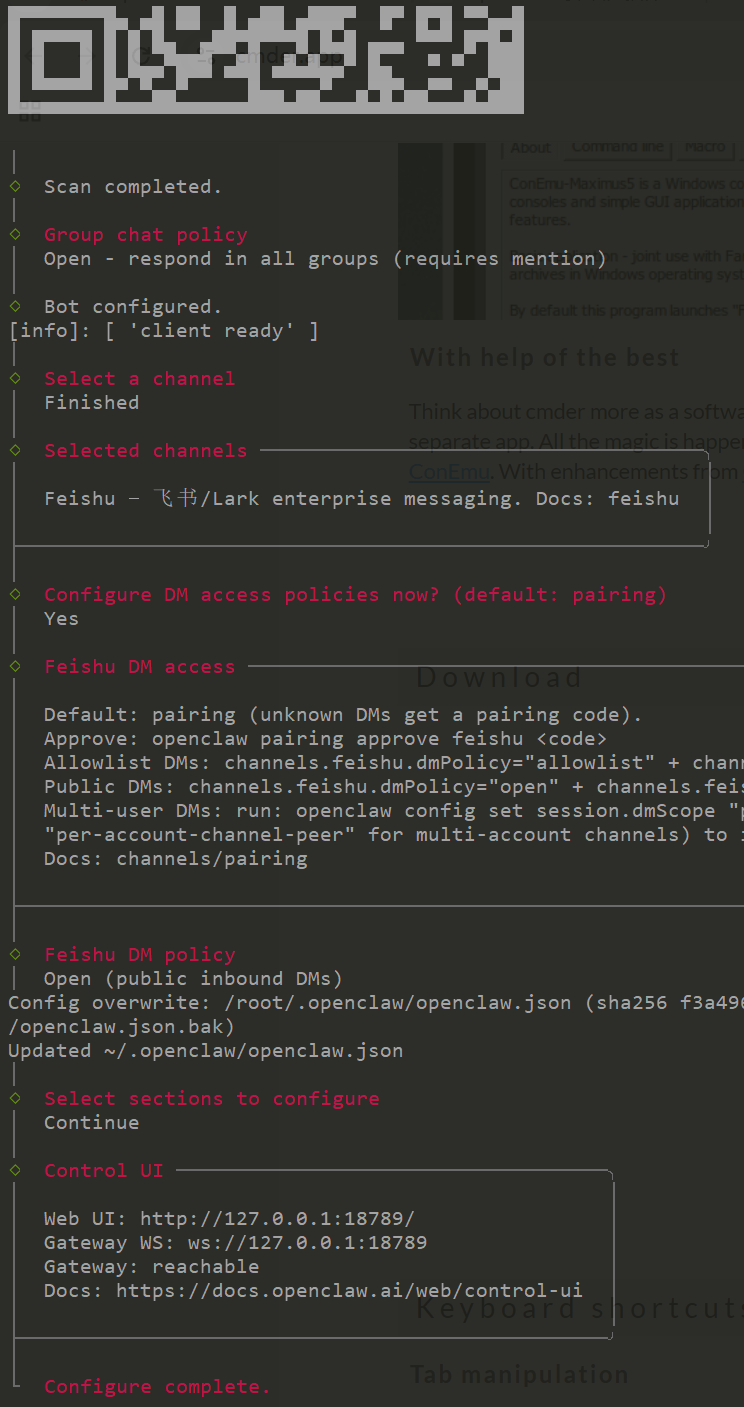The height and width of the screenshot is (1407, 744).
Task: Click 'Configure DM access policies now?' prompt
Action: pos(355,595)
